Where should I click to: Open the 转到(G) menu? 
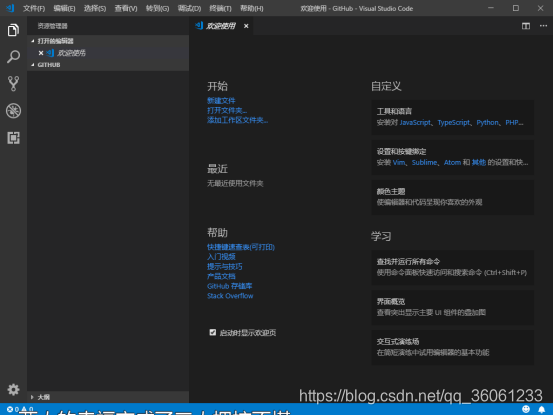point(157,8)
